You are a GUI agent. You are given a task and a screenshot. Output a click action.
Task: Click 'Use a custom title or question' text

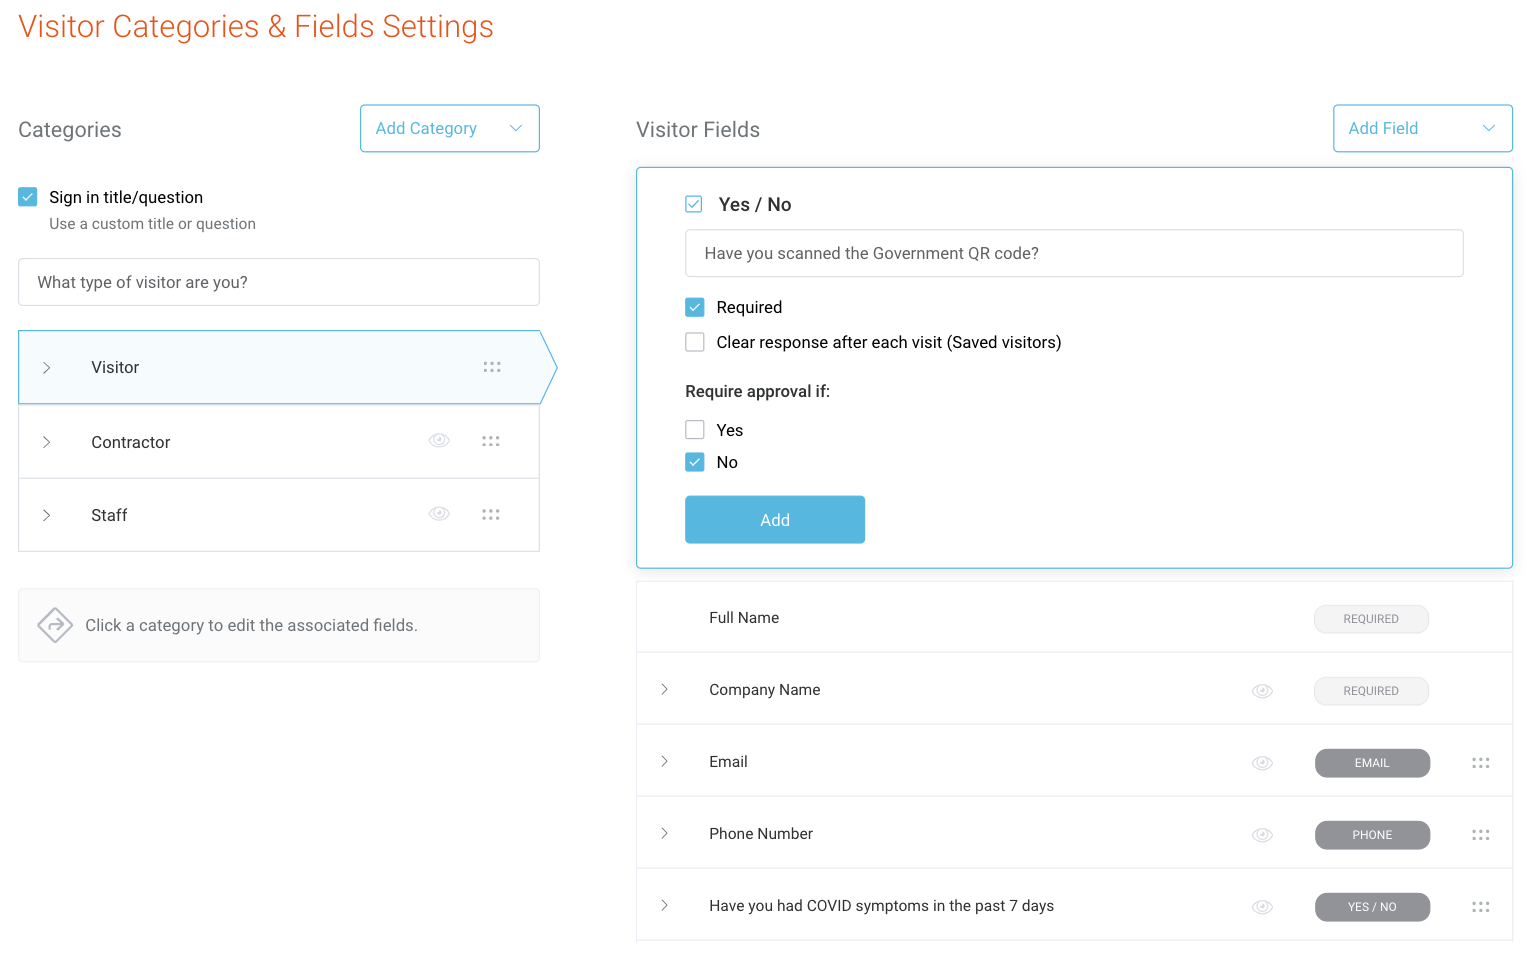click(152, 224)
